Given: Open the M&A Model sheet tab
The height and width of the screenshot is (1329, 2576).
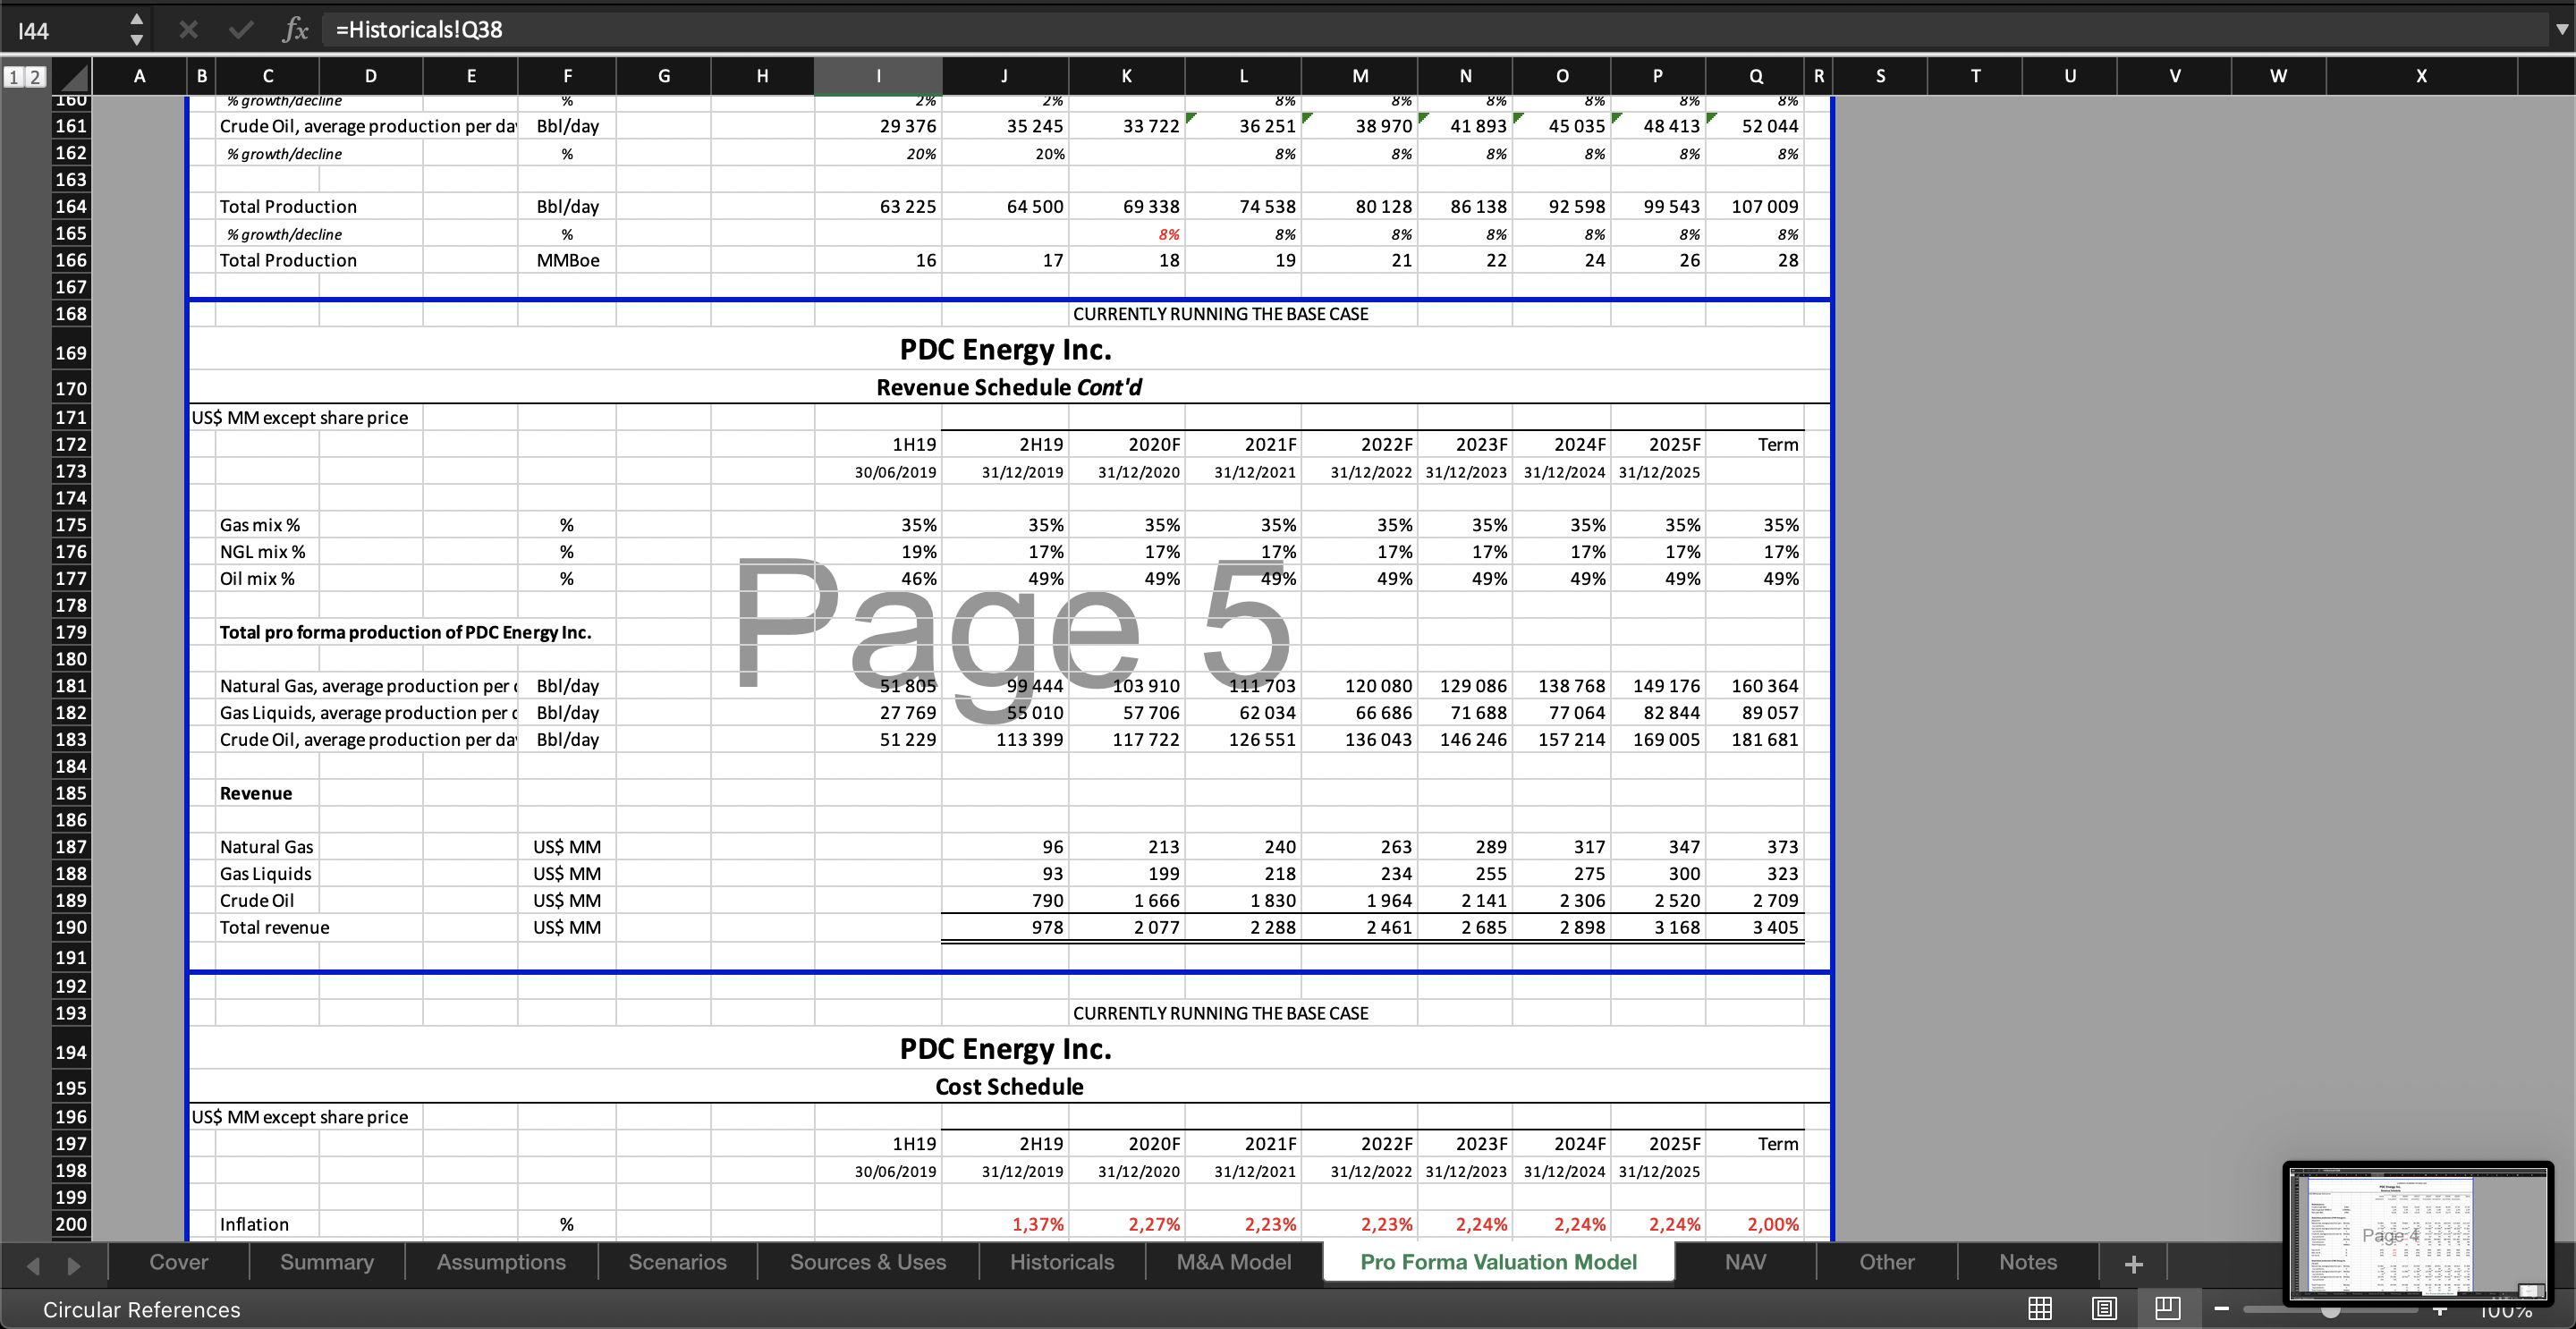Looking at the screenshot, I should click(x=1234, y=1262).
